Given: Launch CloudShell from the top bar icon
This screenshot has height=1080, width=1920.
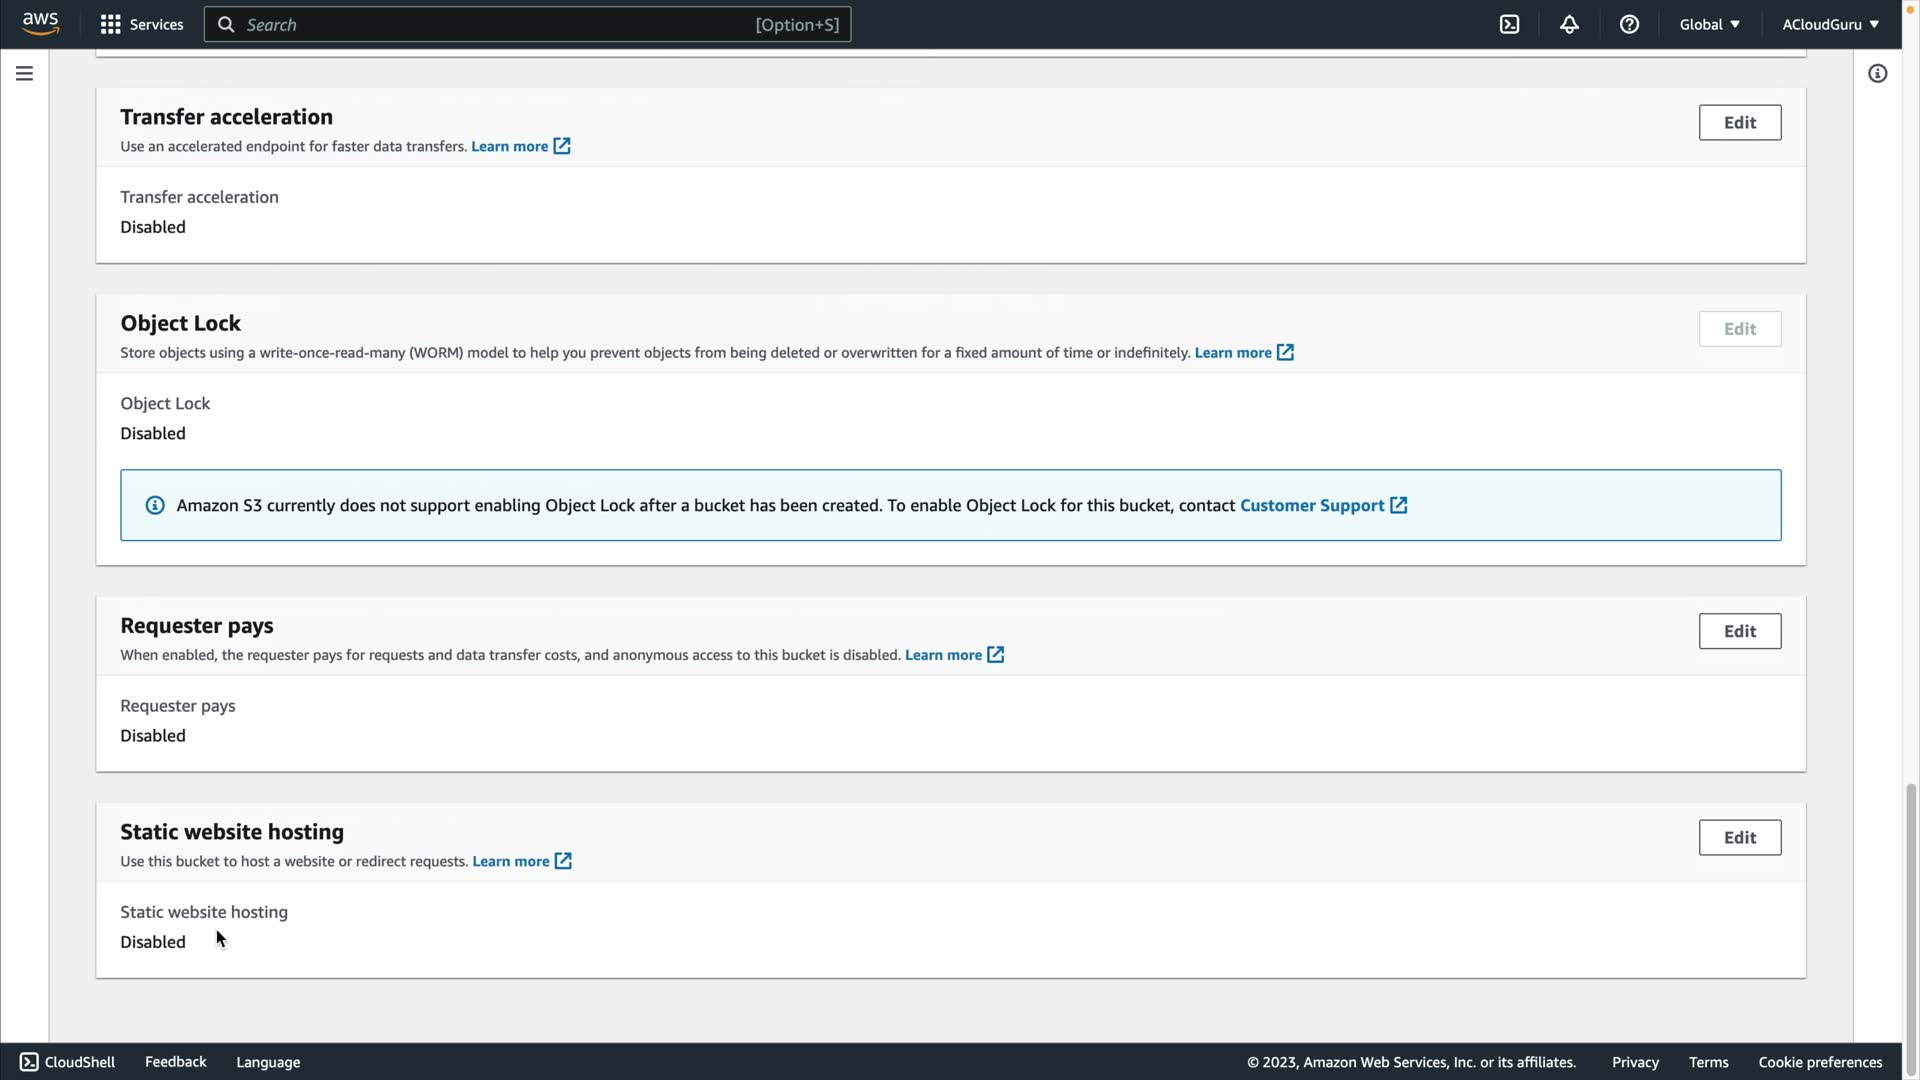Looking at the screenshot, I should coord(1509,25).
